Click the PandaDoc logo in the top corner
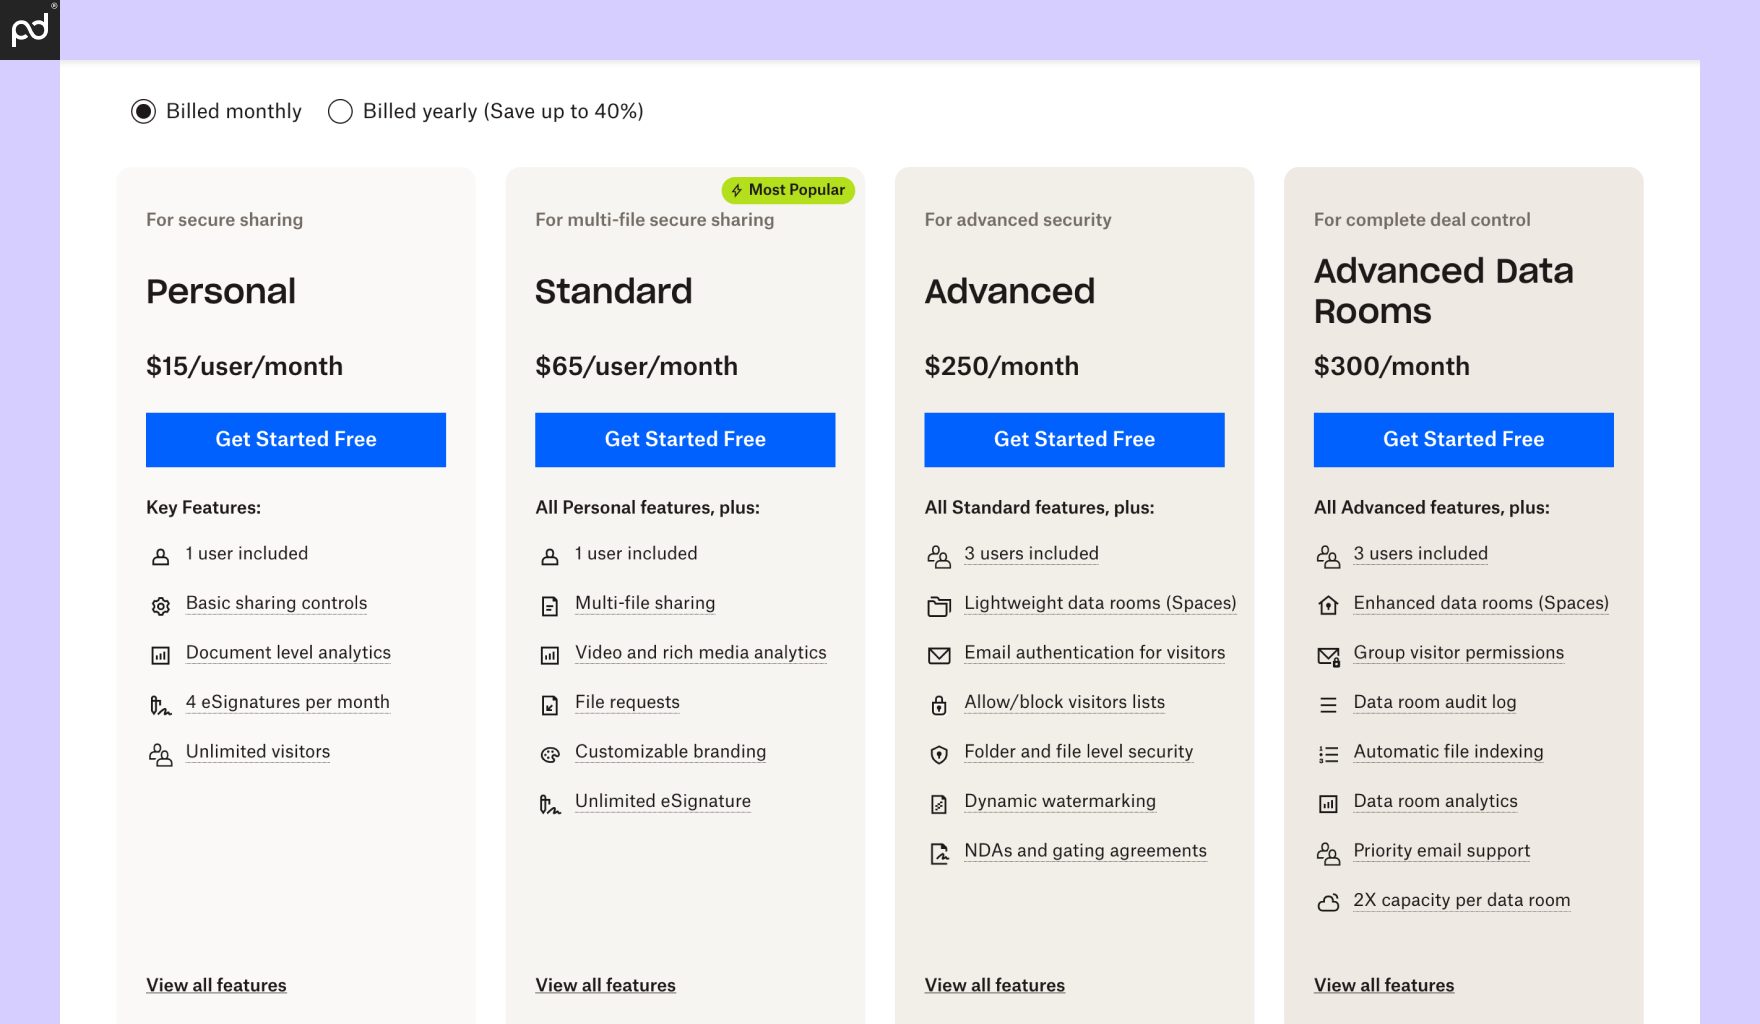The height and width of the screenshot is (1024, 1760). click(x=29, y=29)
